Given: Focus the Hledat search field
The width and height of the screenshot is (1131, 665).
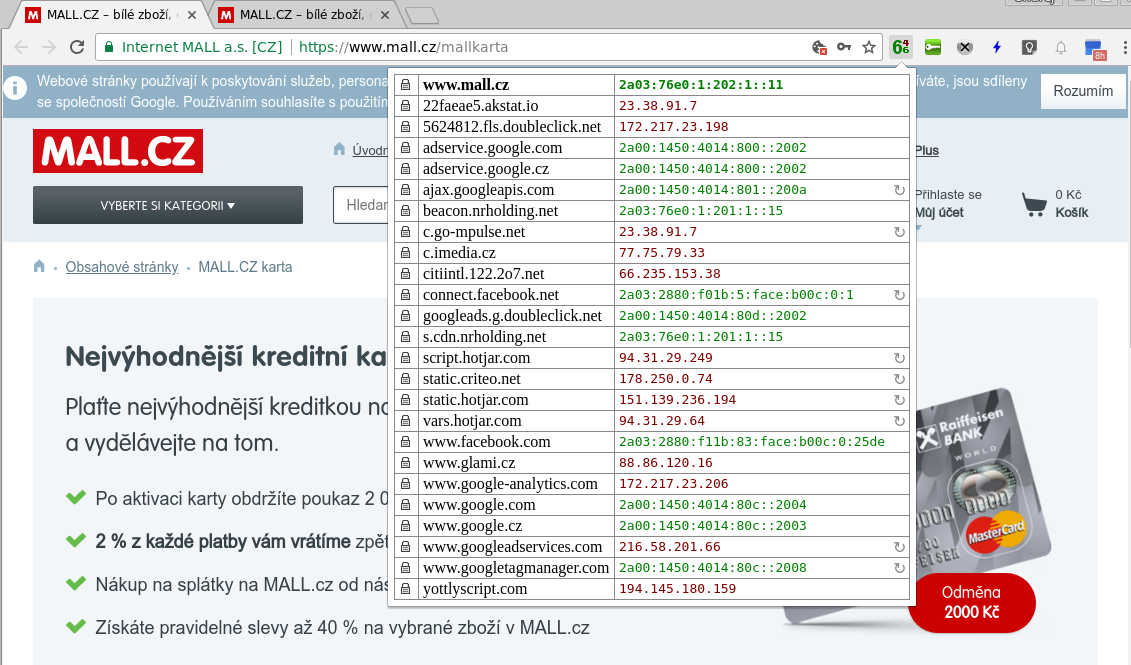Looking at the screenshot, I should [361, 205].
